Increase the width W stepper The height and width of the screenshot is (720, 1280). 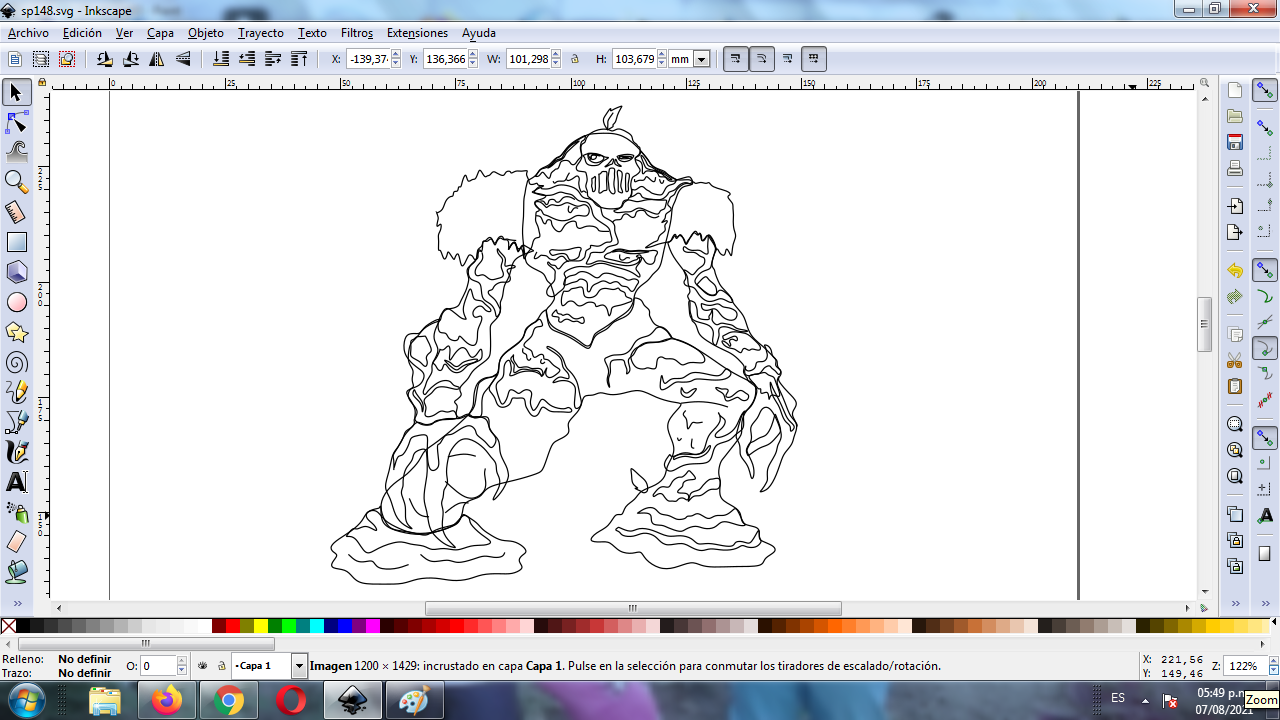557,55
